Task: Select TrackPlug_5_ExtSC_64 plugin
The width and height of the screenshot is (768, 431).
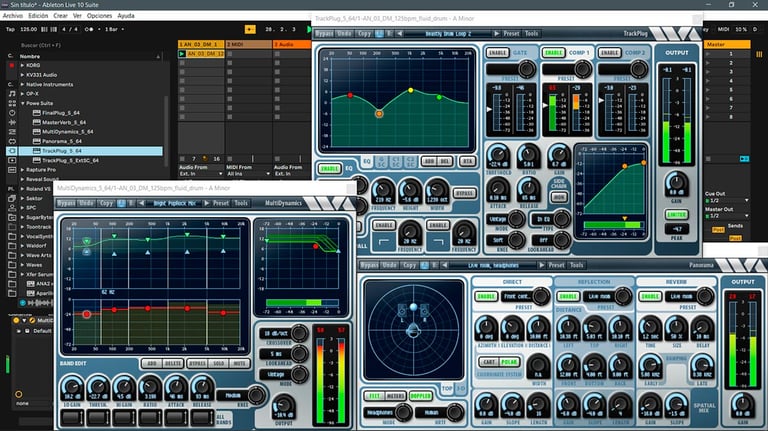Action: [70, 160]
